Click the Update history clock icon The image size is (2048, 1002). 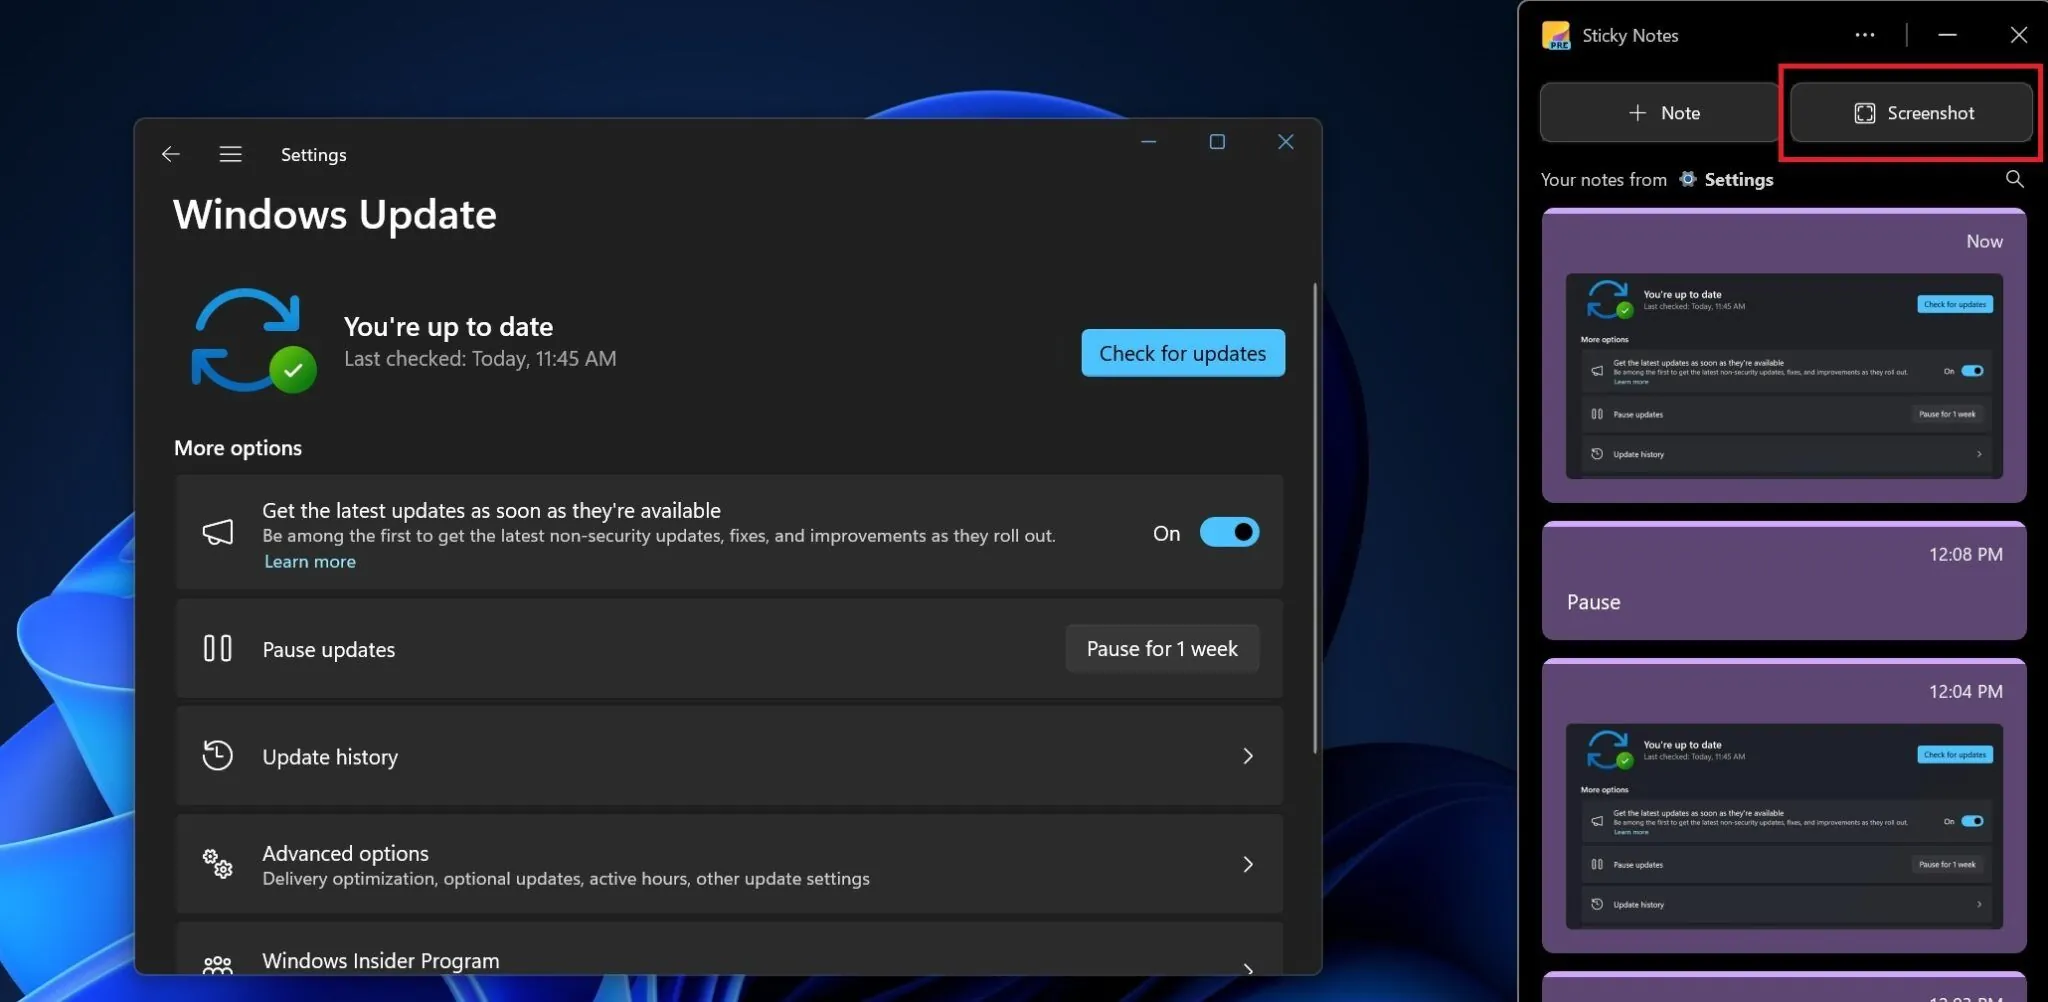pyautogui.click(x=217, y=756)
